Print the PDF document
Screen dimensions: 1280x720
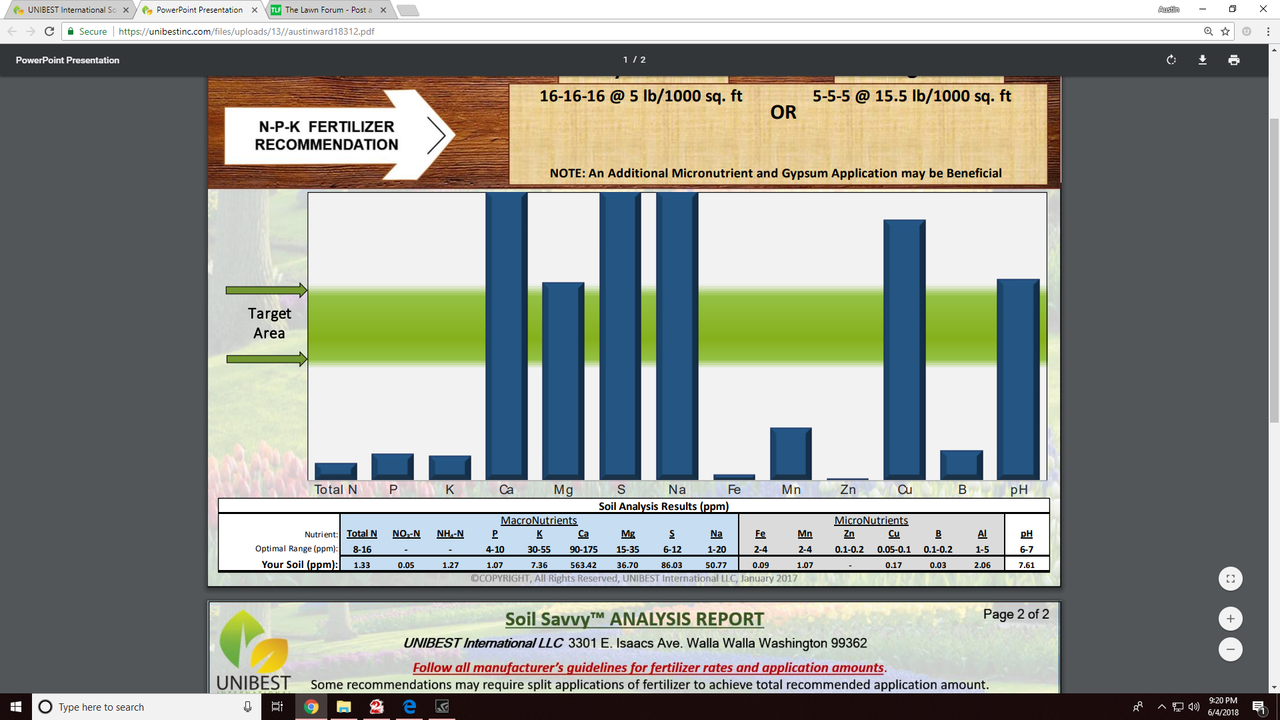coord(1234,60)
